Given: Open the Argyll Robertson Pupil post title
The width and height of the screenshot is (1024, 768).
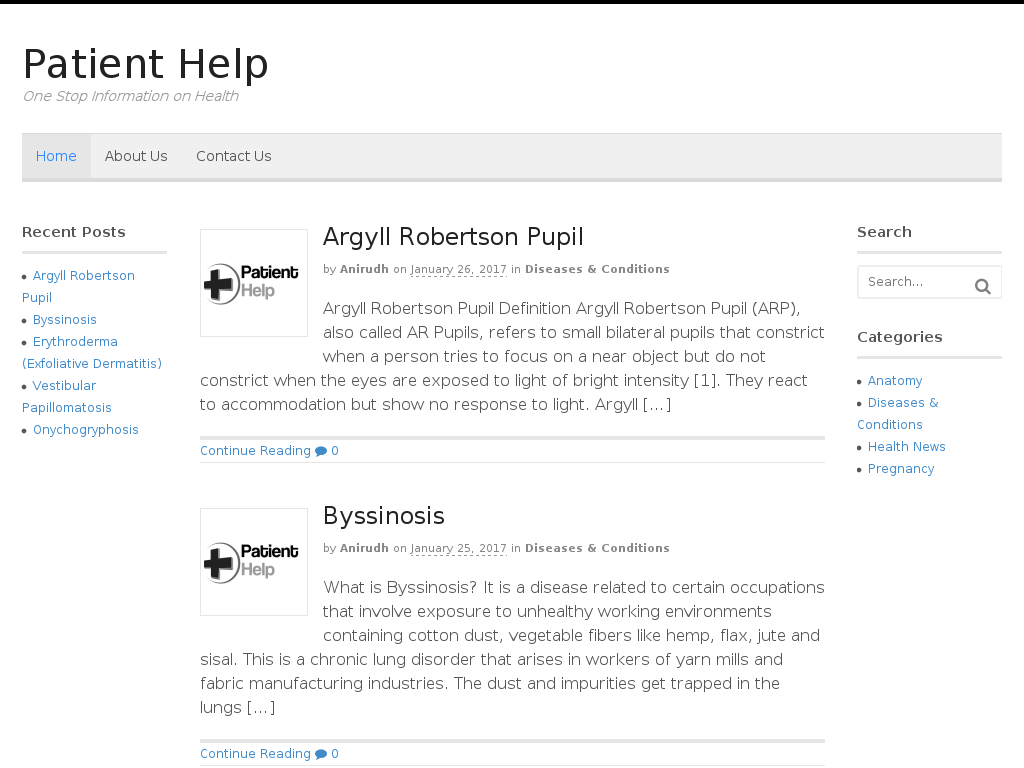Looking at the screenshot, I should 453,236.
